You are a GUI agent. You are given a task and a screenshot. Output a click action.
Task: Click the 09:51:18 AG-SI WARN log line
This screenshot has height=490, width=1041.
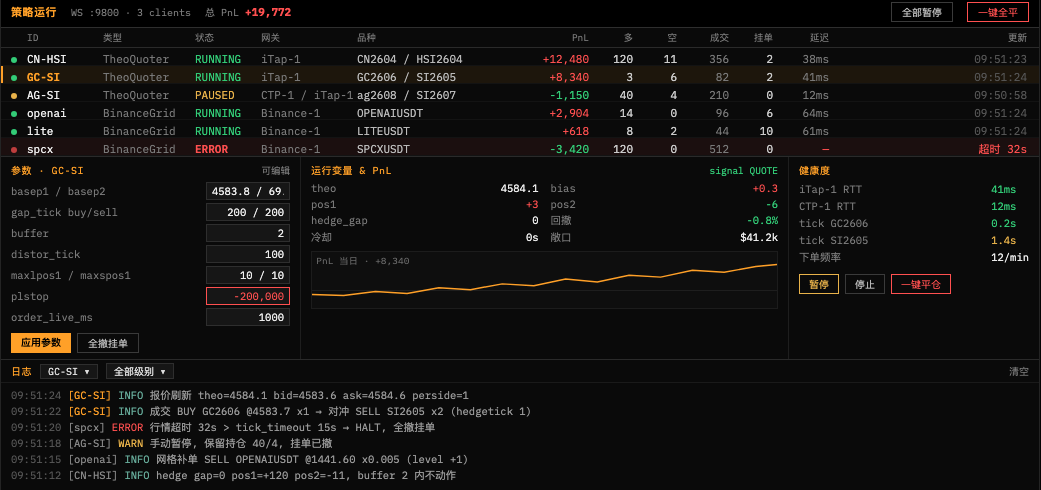(x=171, y=443)
